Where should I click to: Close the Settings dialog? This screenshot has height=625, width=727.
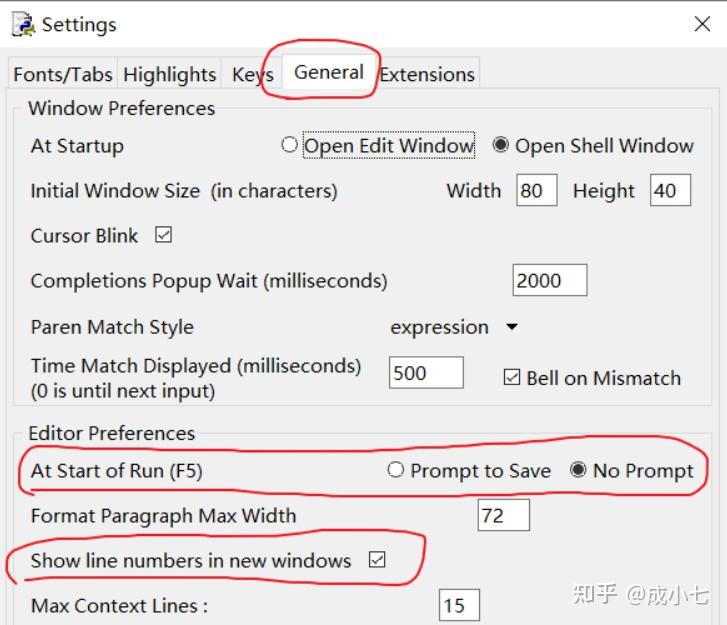pyautogui.click(x=702, y=24)
